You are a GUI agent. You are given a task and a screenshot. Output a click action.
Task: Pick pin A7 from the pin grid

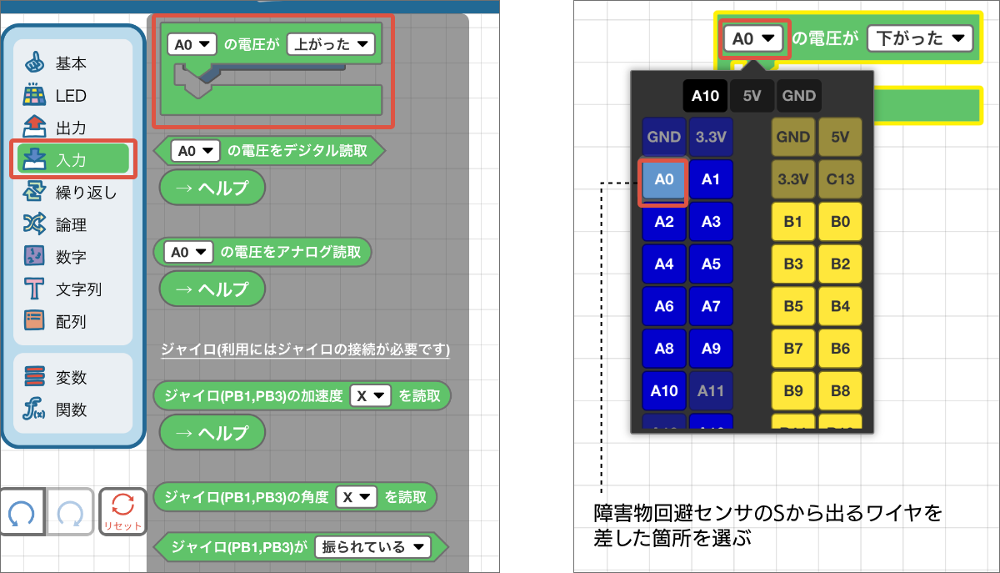711,306
